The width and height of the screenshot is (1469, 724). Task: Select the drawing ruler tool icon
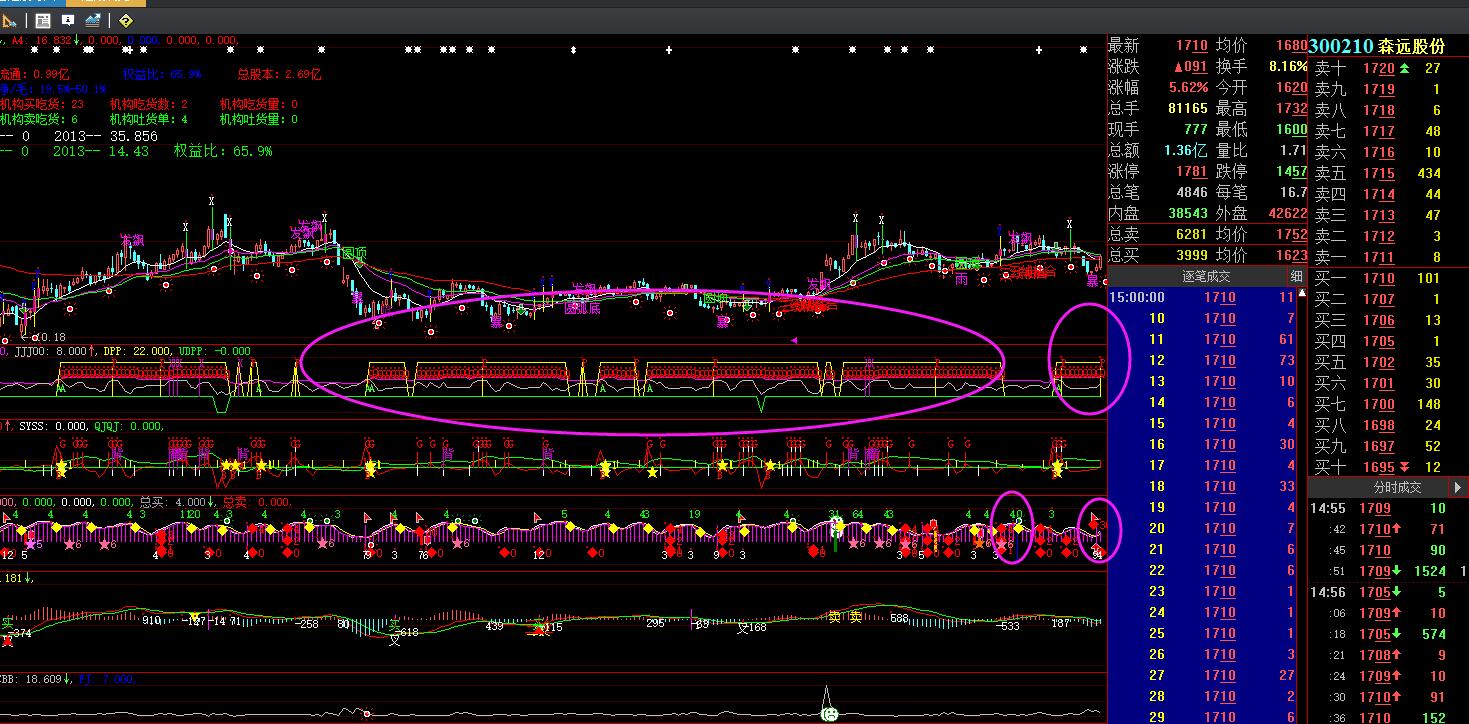click(x=10, y=20)
